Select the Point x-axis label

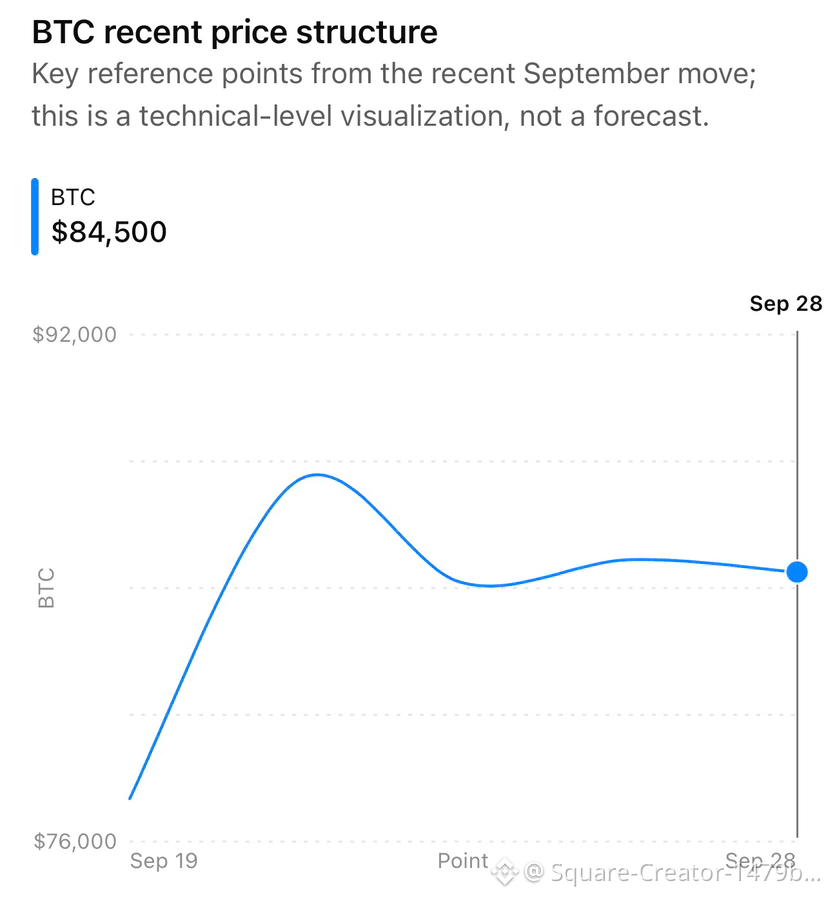coord(462,860)
